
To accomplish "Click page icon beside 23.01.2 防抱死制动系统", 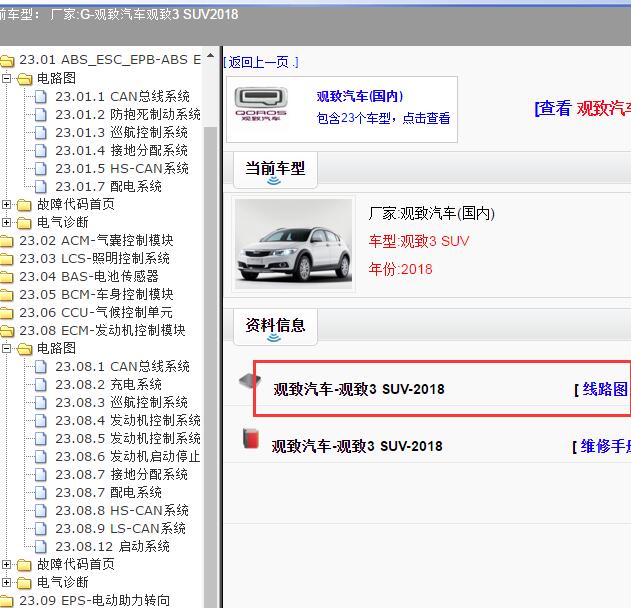I will tap(40, 115).
